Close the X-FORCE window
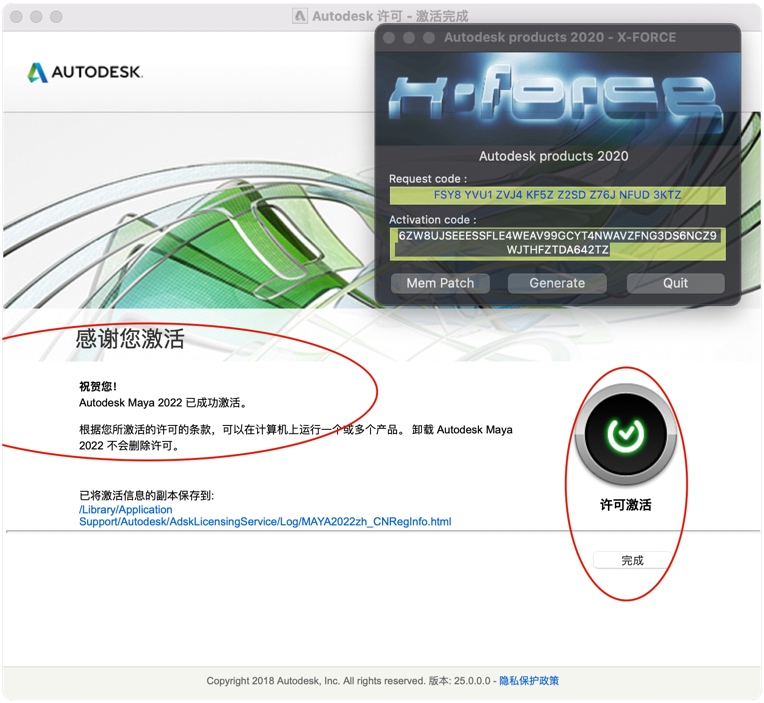Viewport: 764px width, 703px height. click(x=389, y=38)
